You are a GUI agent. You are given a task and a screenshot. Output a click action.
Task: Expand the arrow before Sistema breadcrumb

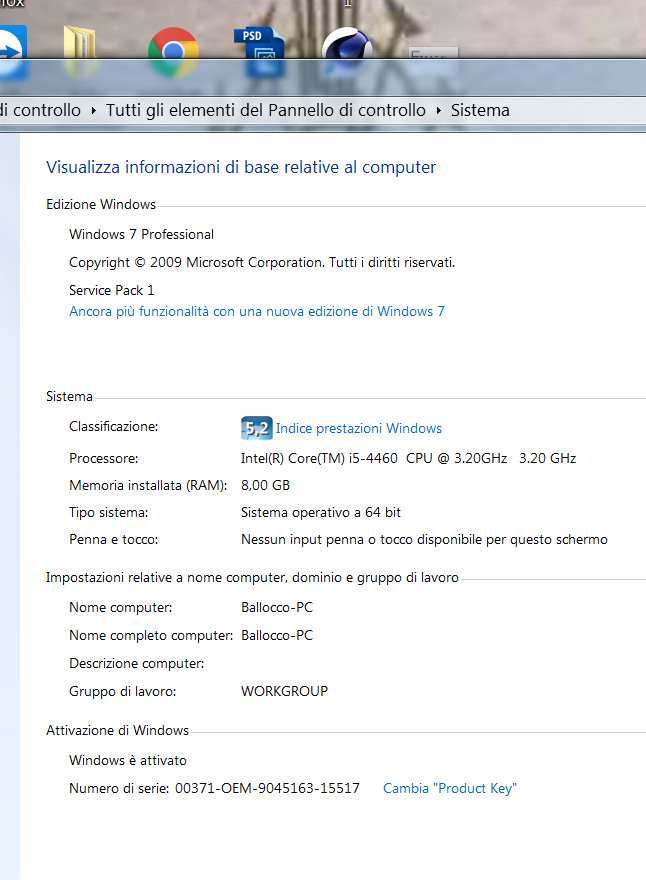[438, 111]
